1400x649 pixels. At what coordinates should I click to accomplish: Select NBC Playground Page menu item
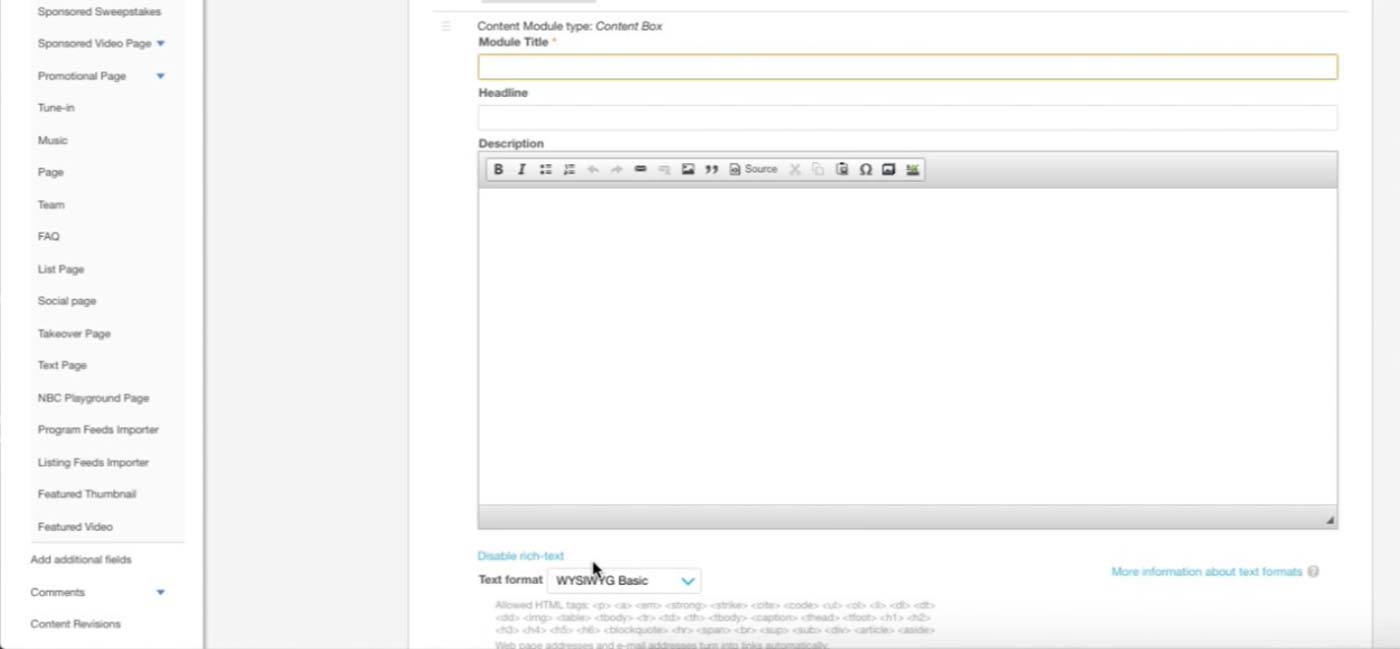coord(93,398)
